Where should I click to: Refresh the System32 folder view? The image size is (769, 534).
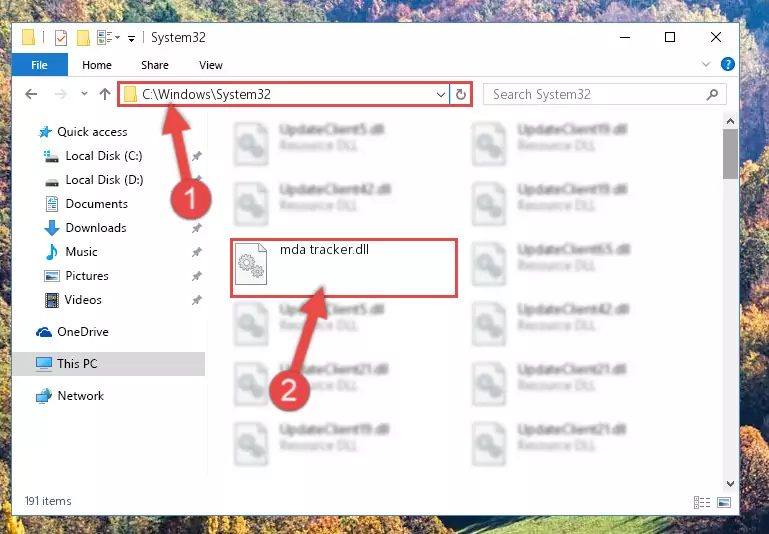461,95
